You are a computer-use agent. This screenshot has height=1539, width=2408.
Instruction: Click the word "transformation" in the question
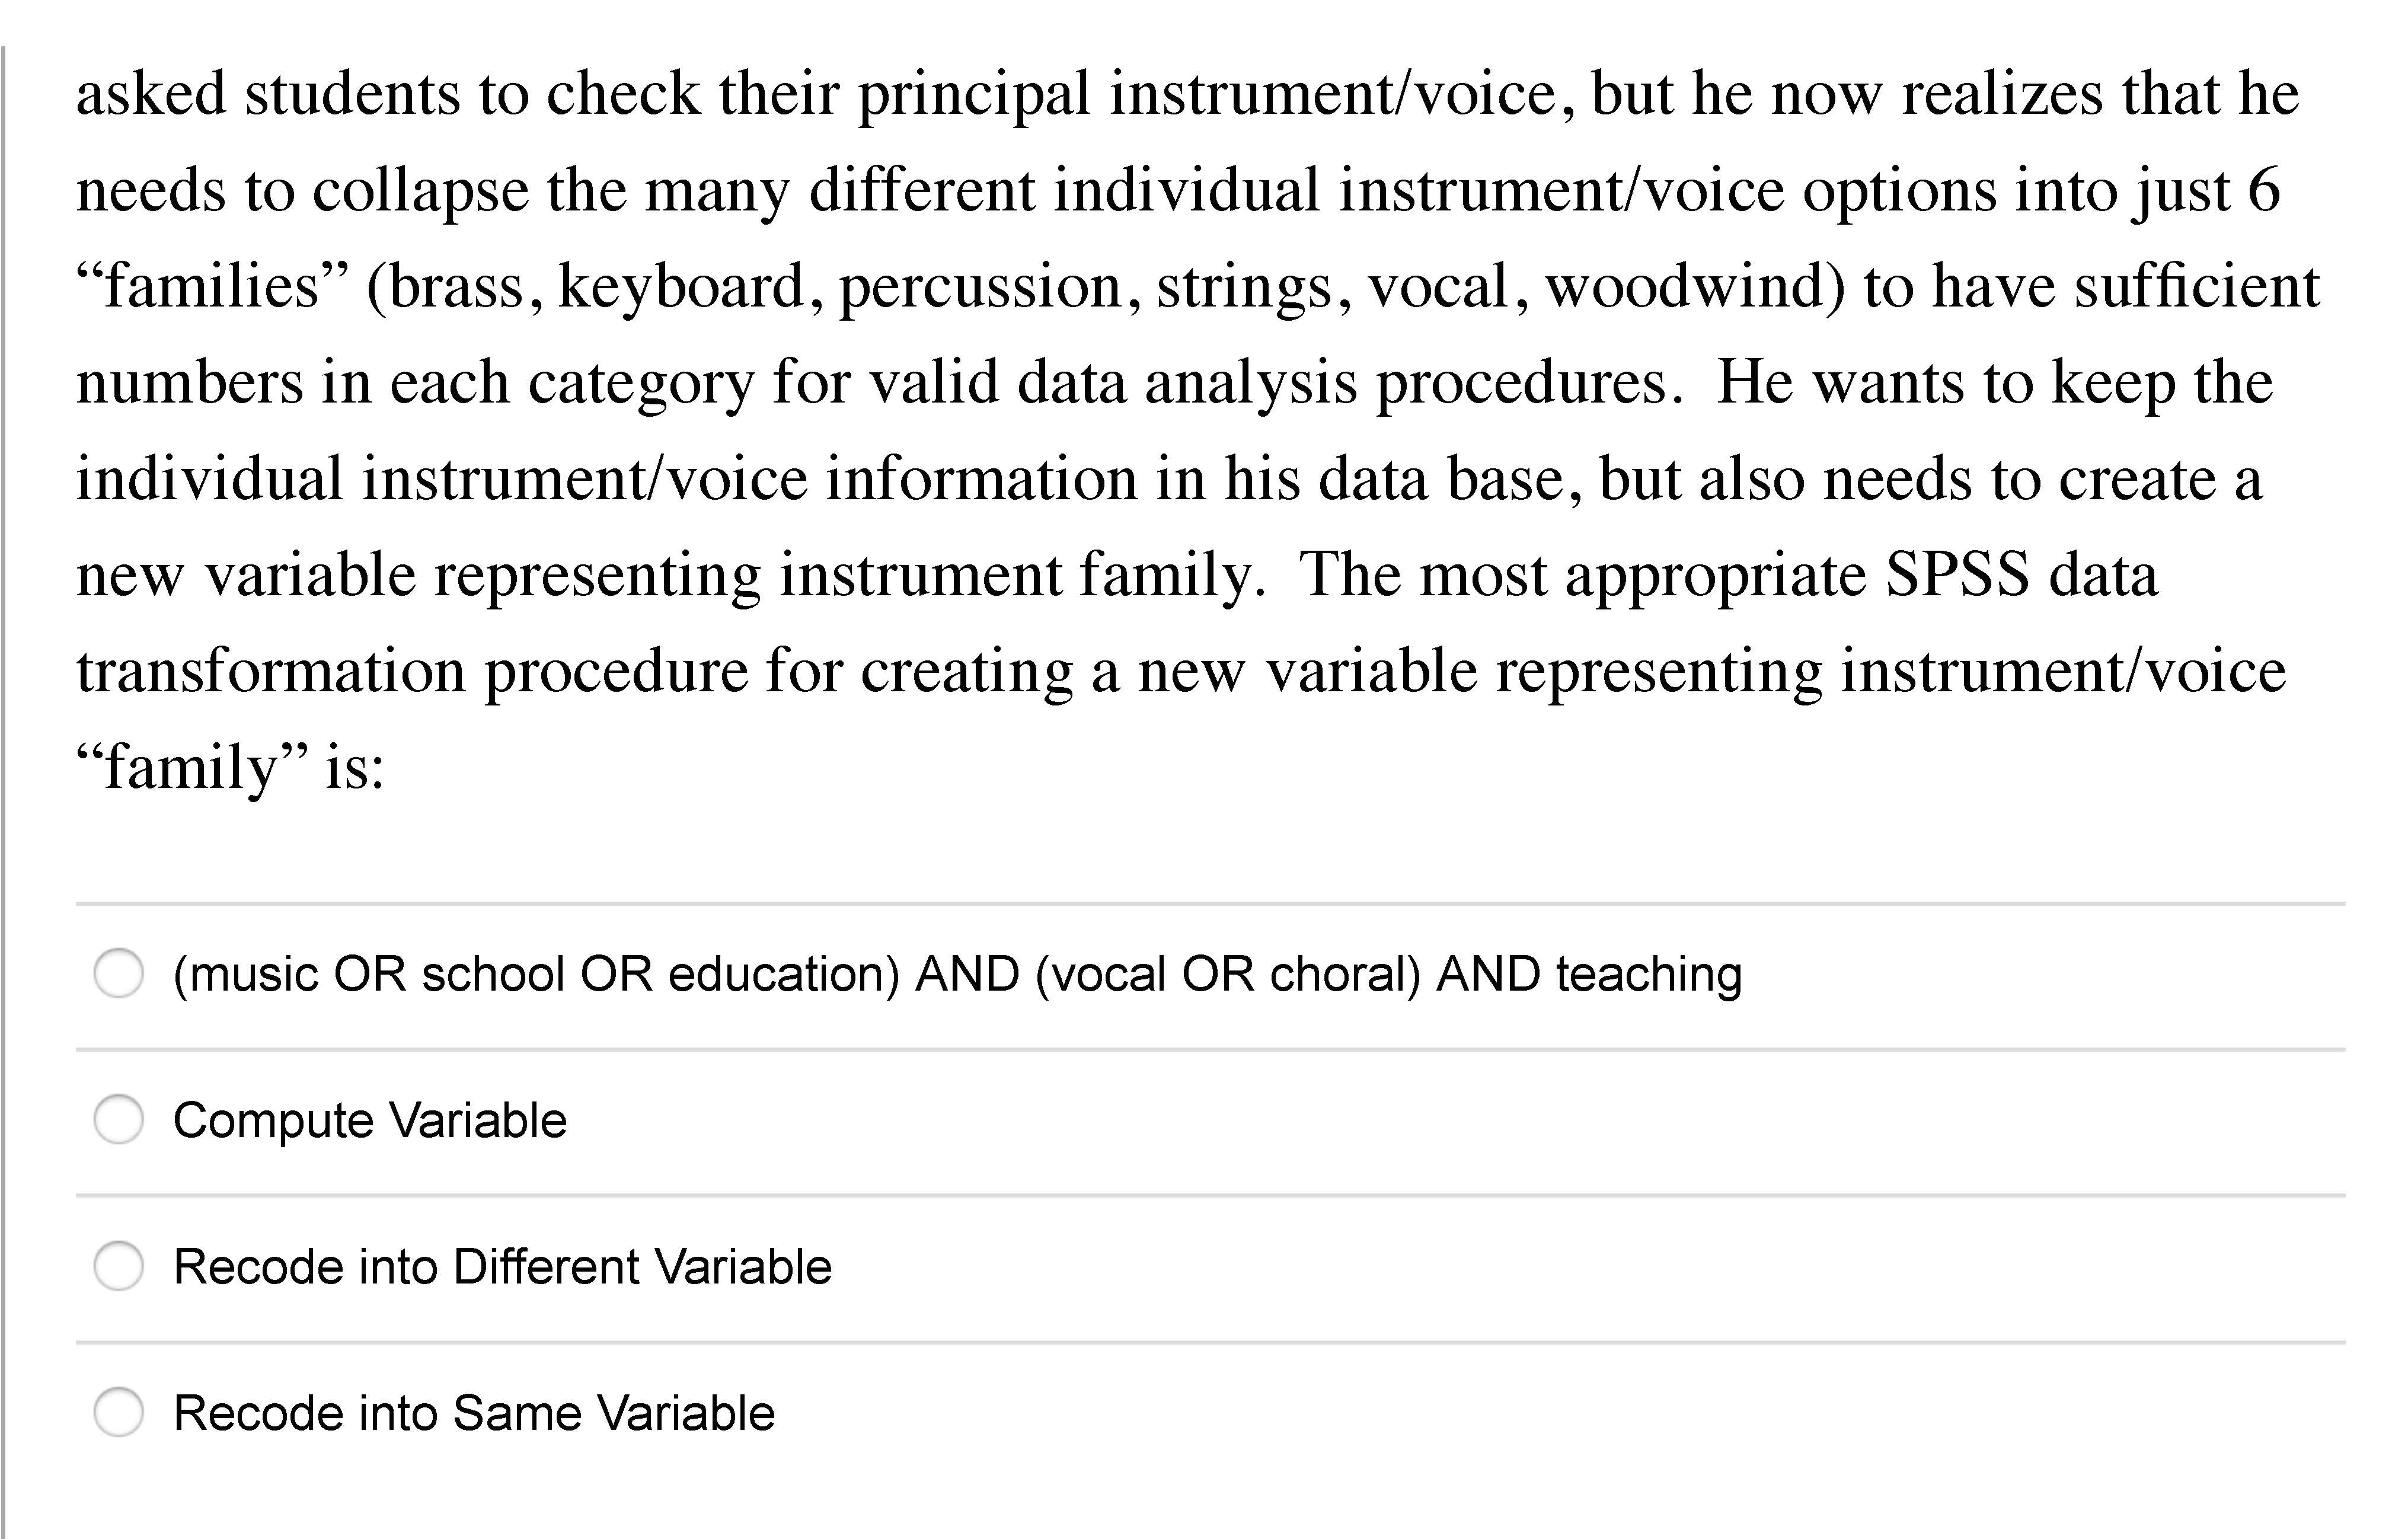click(271, 671)
